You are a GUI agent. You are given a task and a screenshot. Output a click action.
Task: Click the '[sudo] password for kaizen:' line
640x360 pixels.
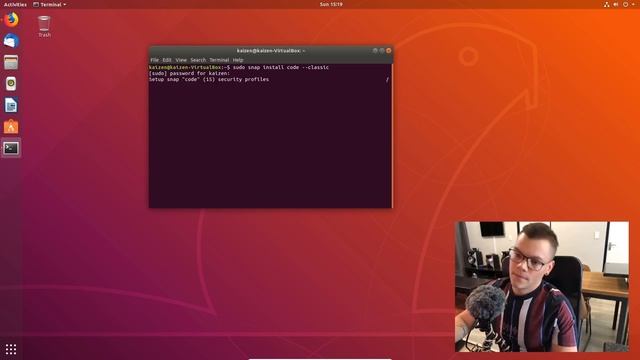[x=189, y=73]
